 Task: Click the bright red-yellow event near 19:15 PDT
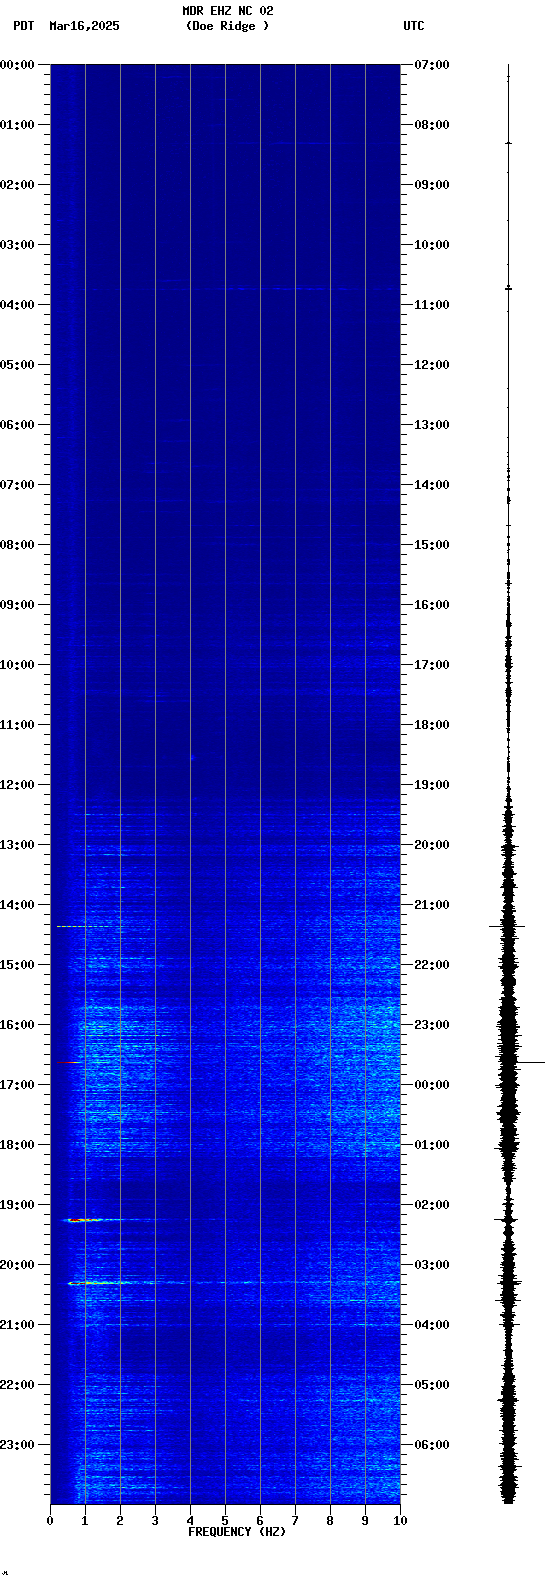pos(84,1220)
